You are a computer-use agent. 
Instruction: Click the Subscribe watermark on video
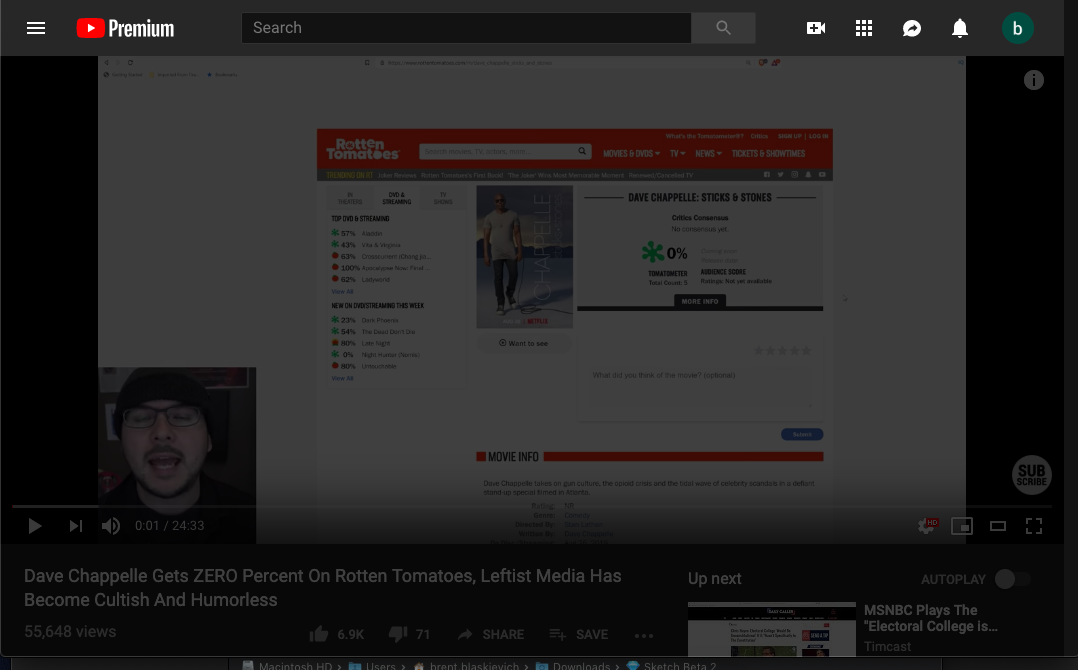1031,475
